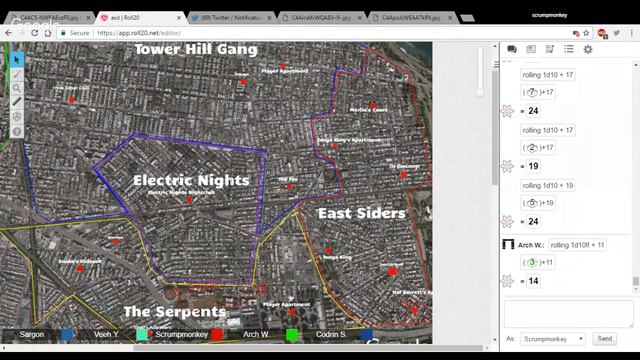Click the Send chat button
Viewport: 640px width, 360px height.
604,339
